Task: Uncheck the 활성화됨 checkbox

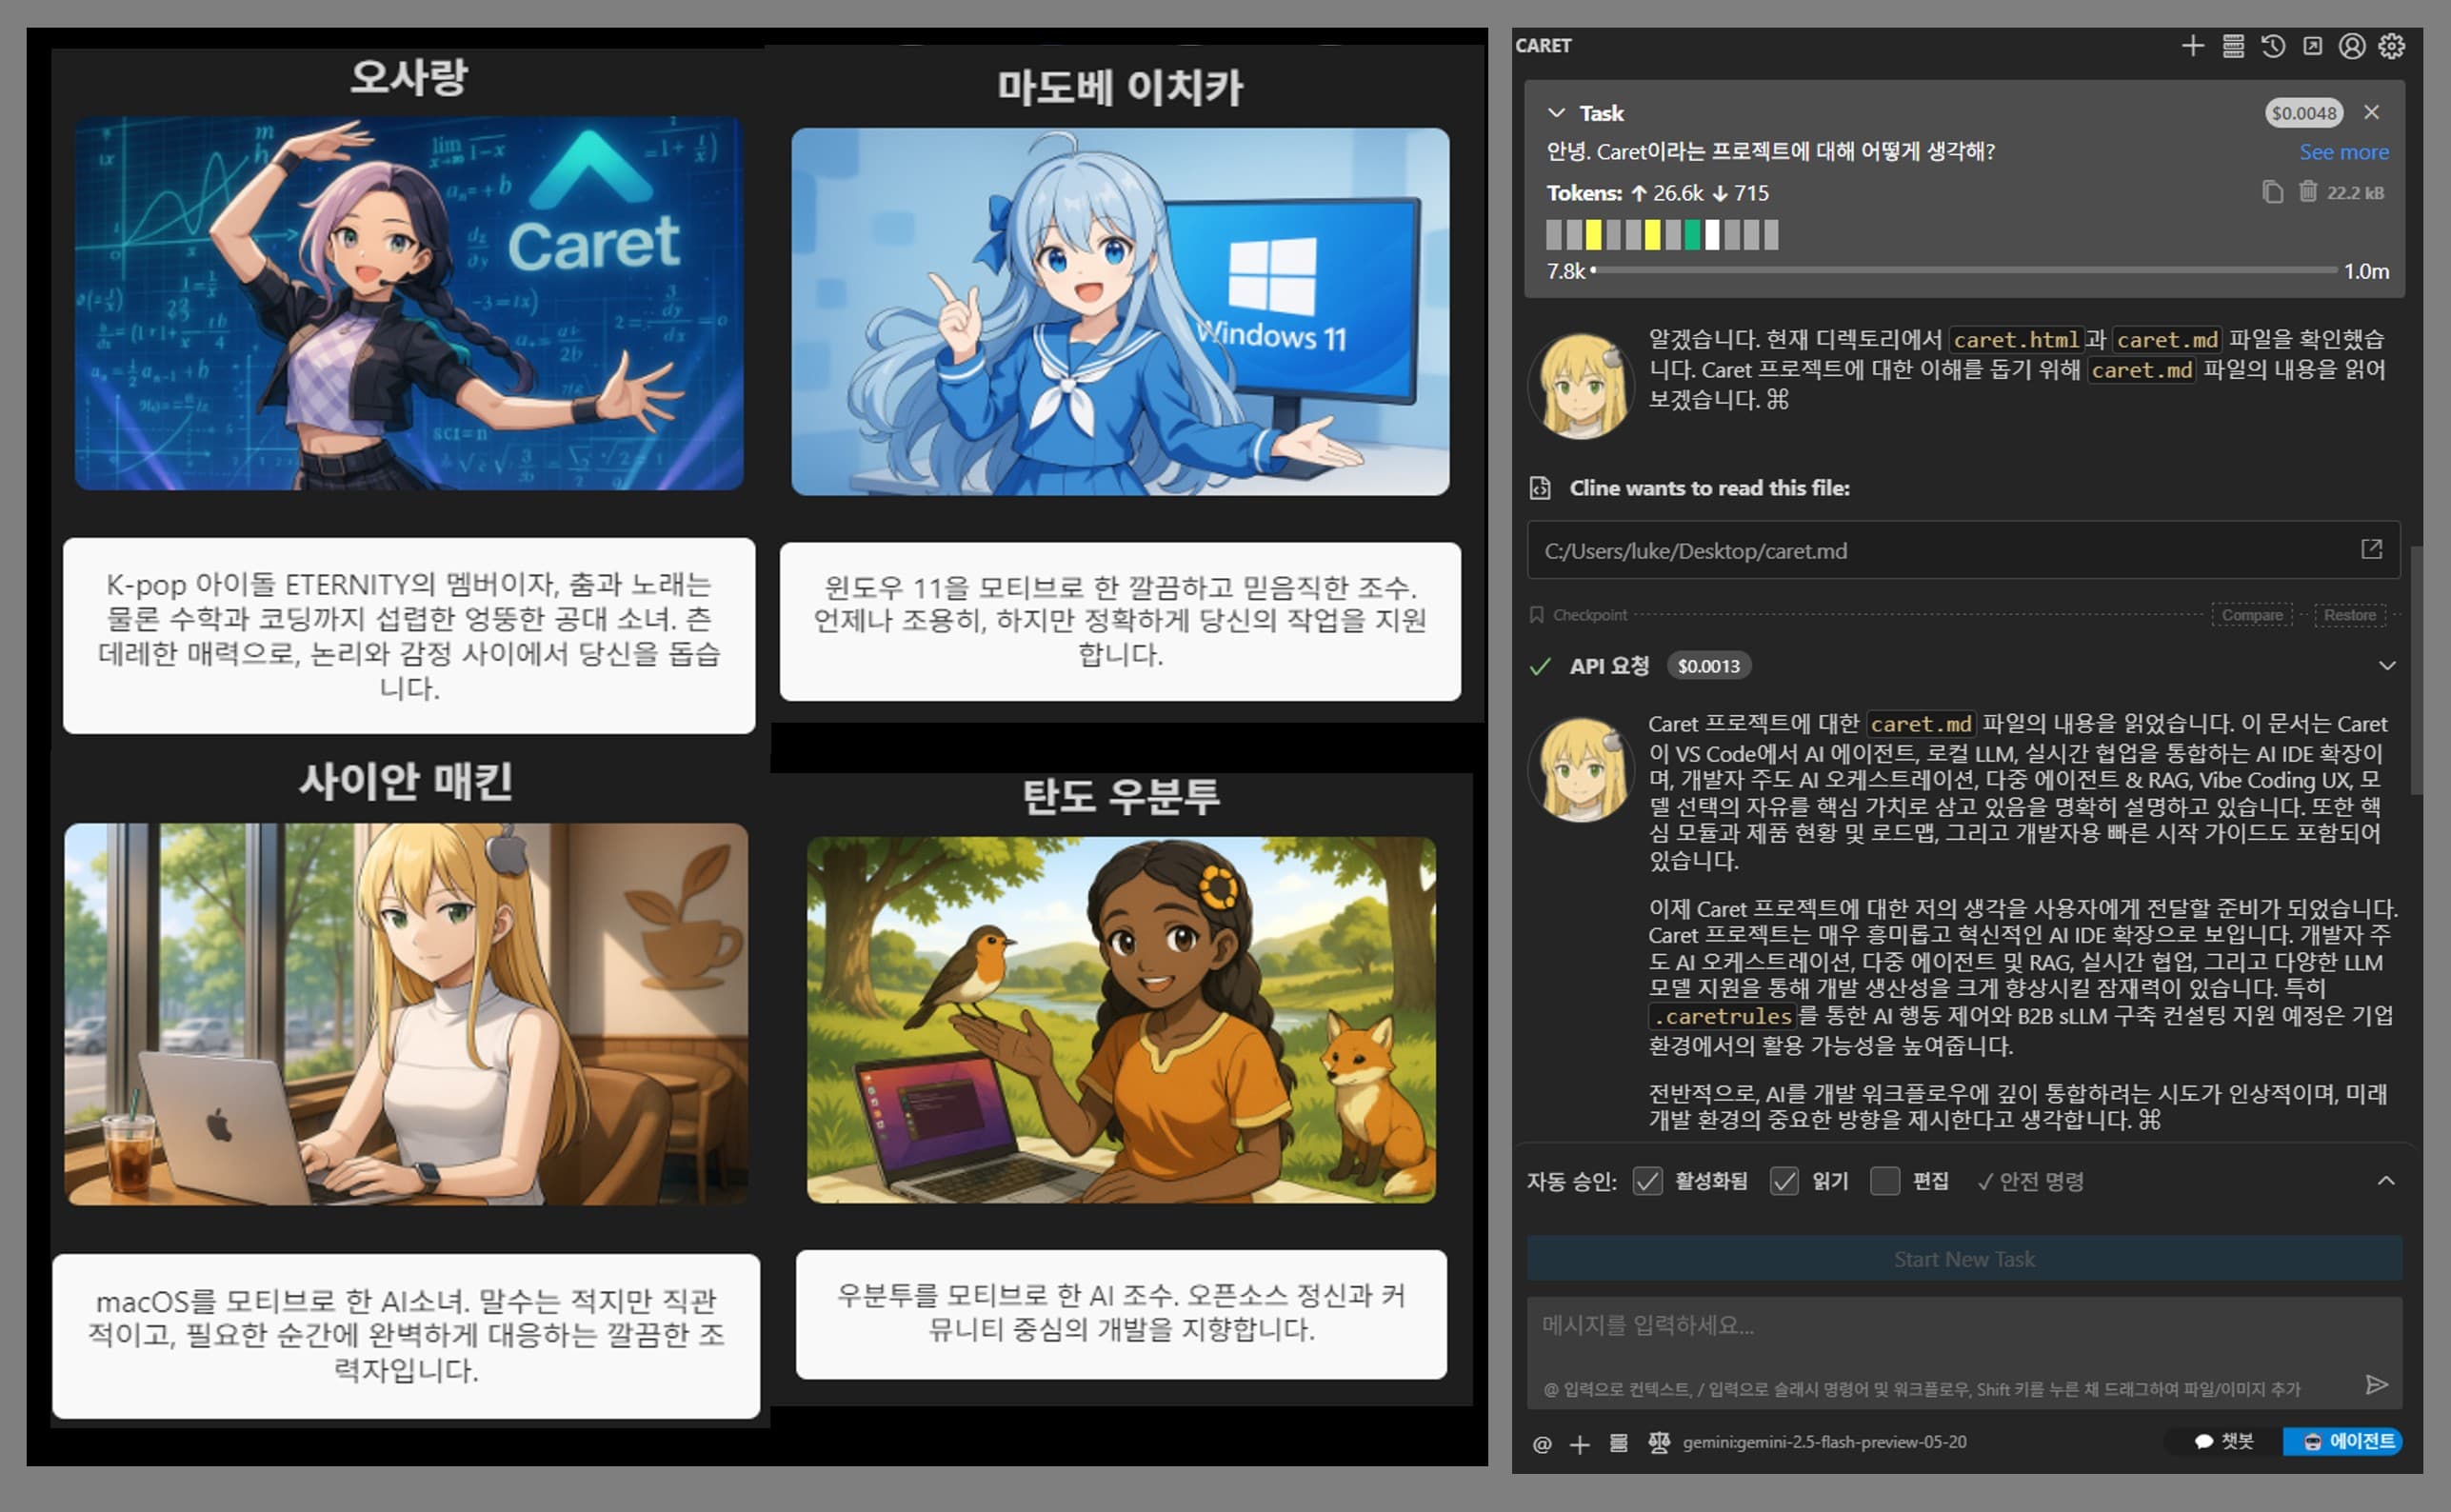Action: click(x=1647, y=1181)
